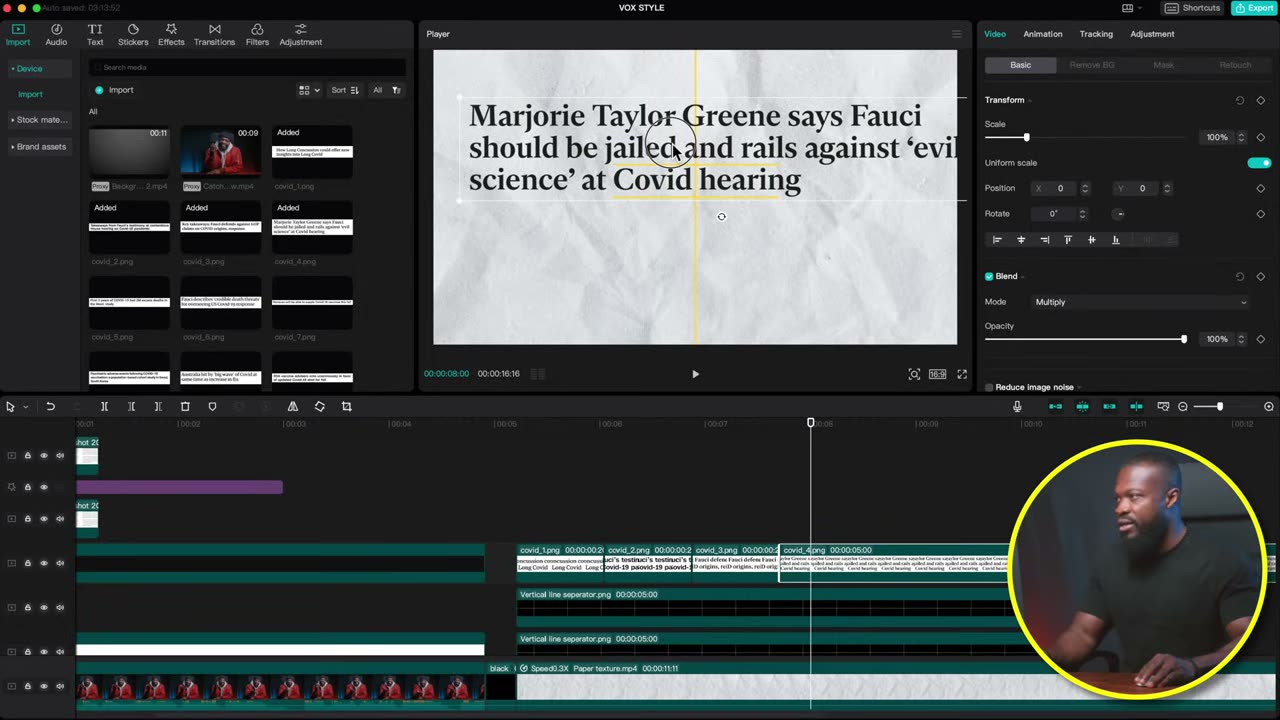Select the Retouch sub-tab

pyautogui.click(x=1235, y=65)
